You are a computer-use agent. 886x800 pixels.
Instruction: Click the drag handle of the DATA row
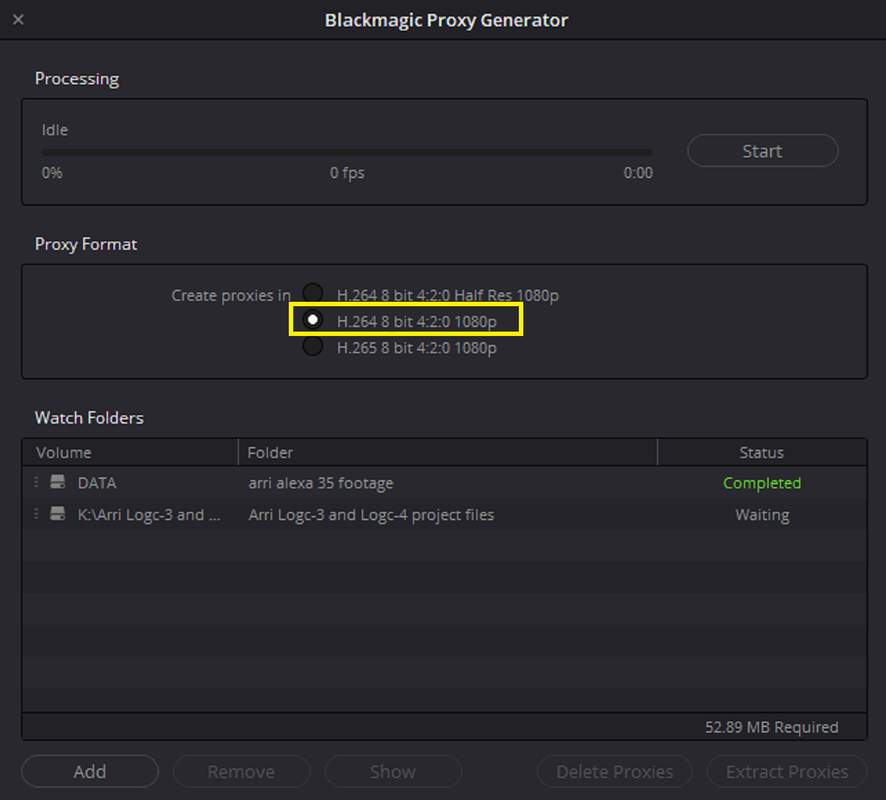coord(36,482)
